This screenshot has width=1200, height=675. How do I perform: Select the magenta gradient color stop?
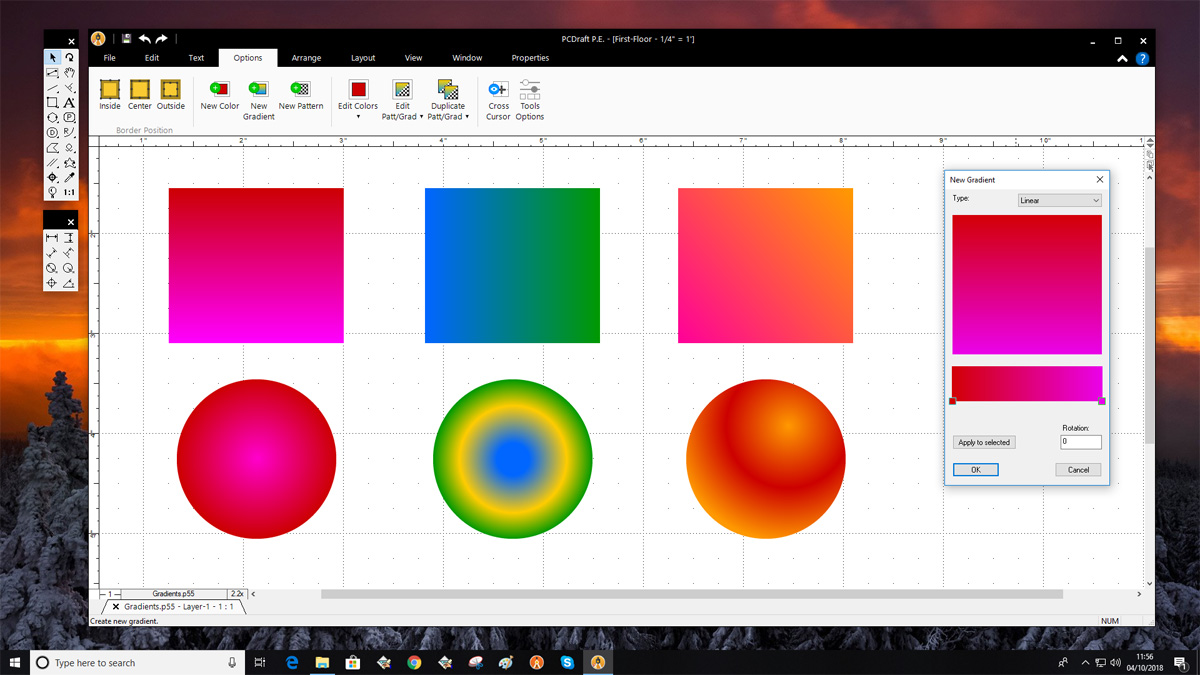1101,401
